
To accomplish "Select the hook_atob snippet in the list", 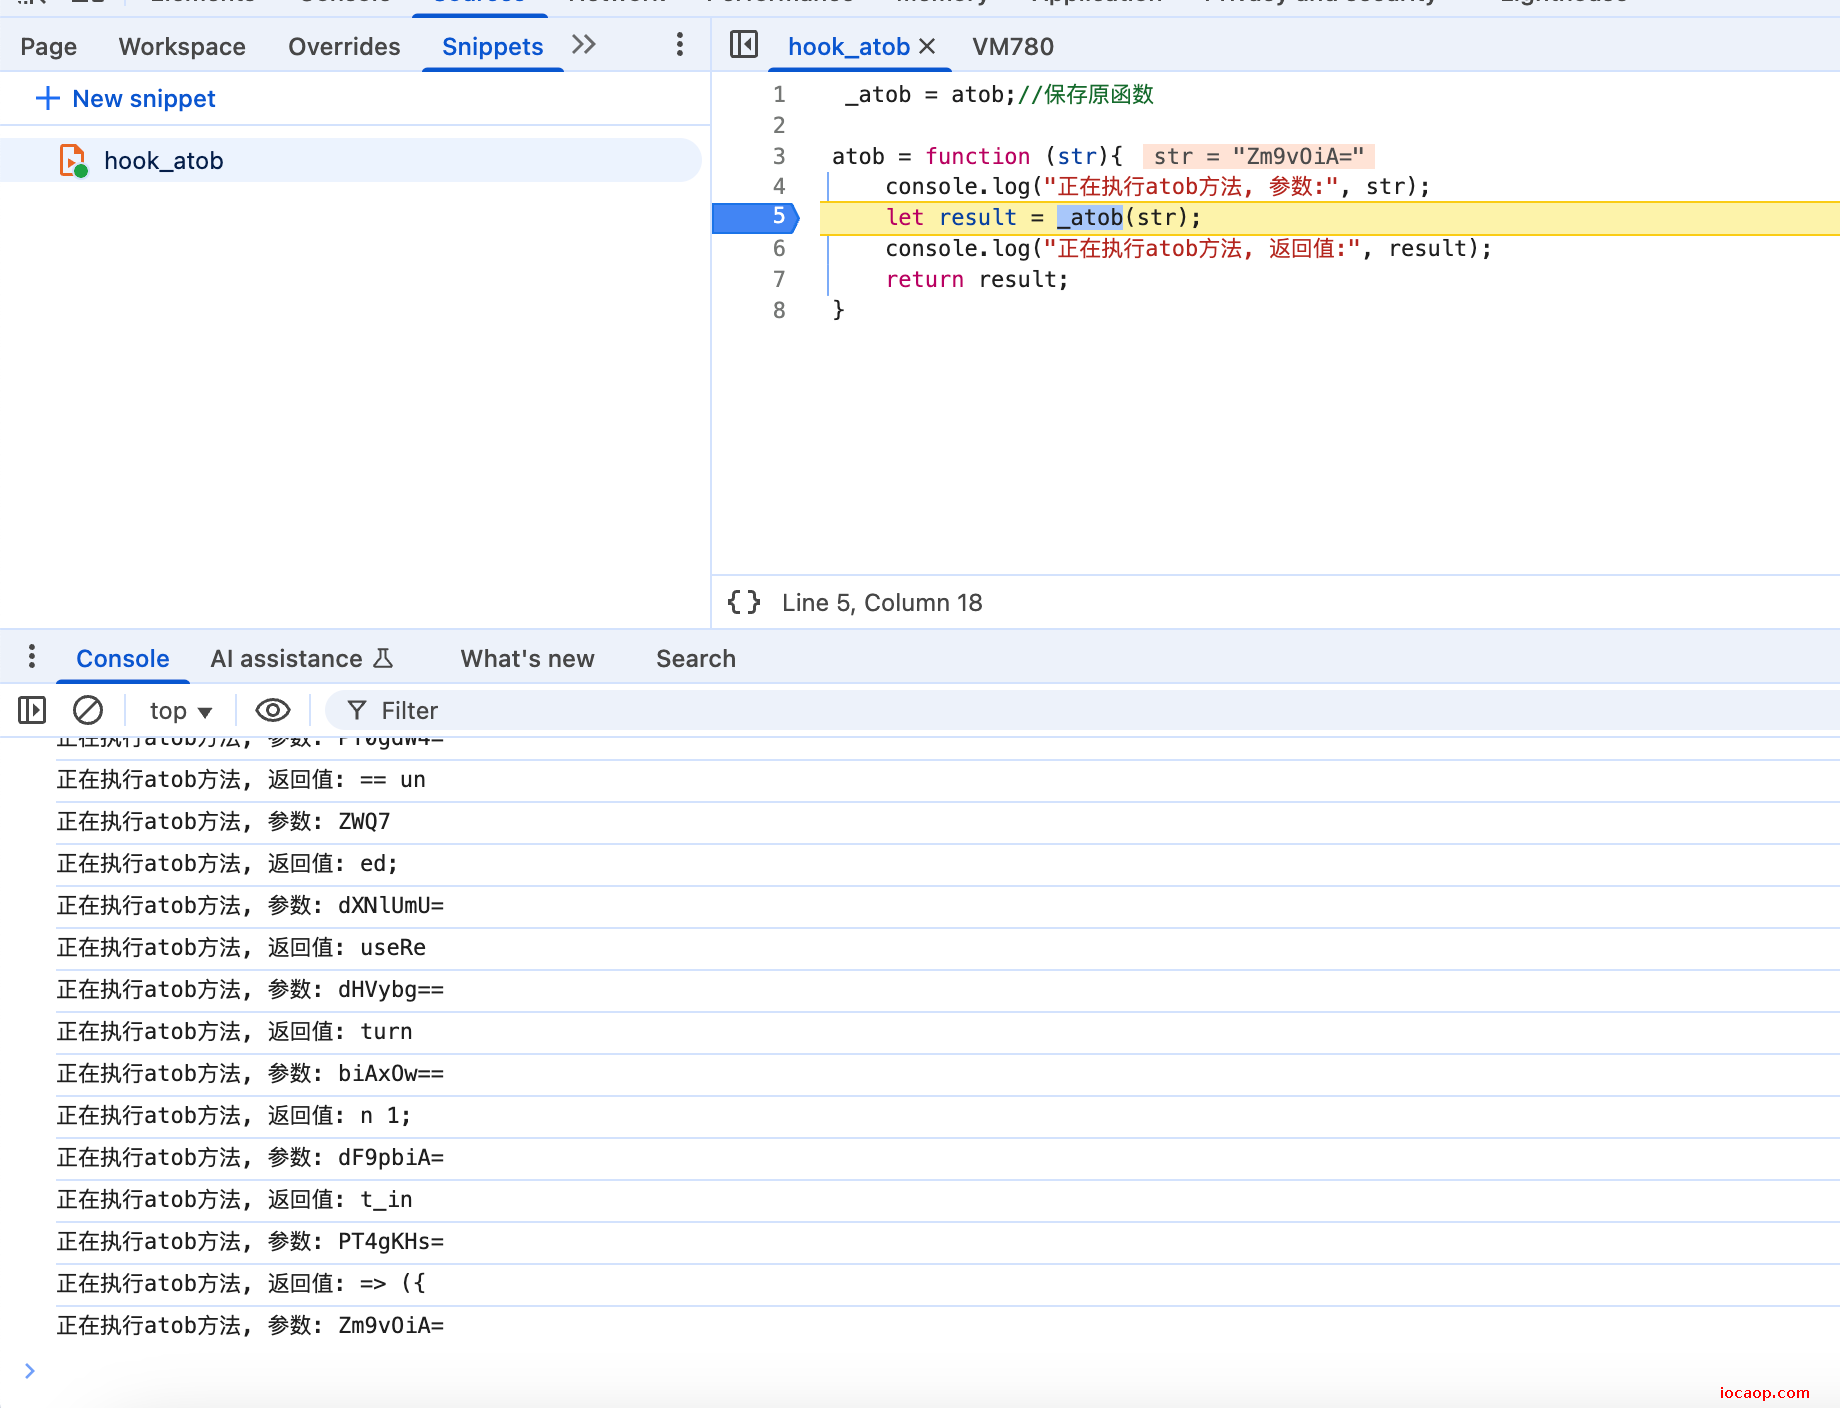I will pos(350,161).
